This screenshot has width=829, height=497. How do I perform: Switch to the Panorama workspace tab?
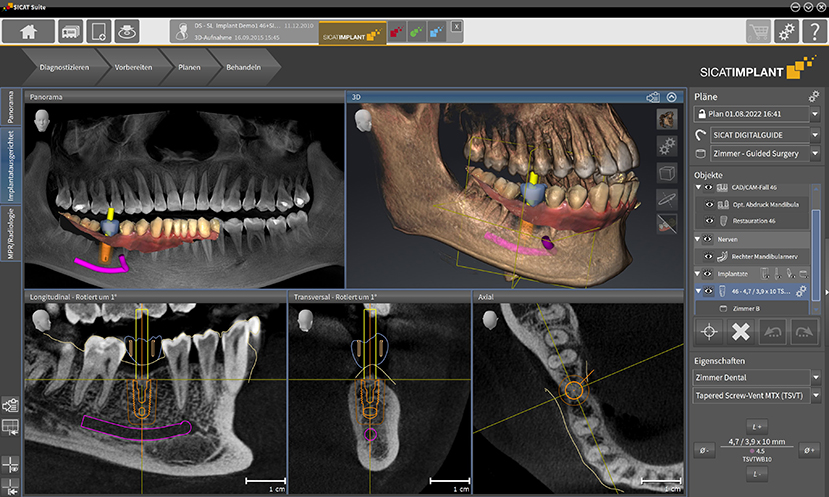tap(11, 107)
